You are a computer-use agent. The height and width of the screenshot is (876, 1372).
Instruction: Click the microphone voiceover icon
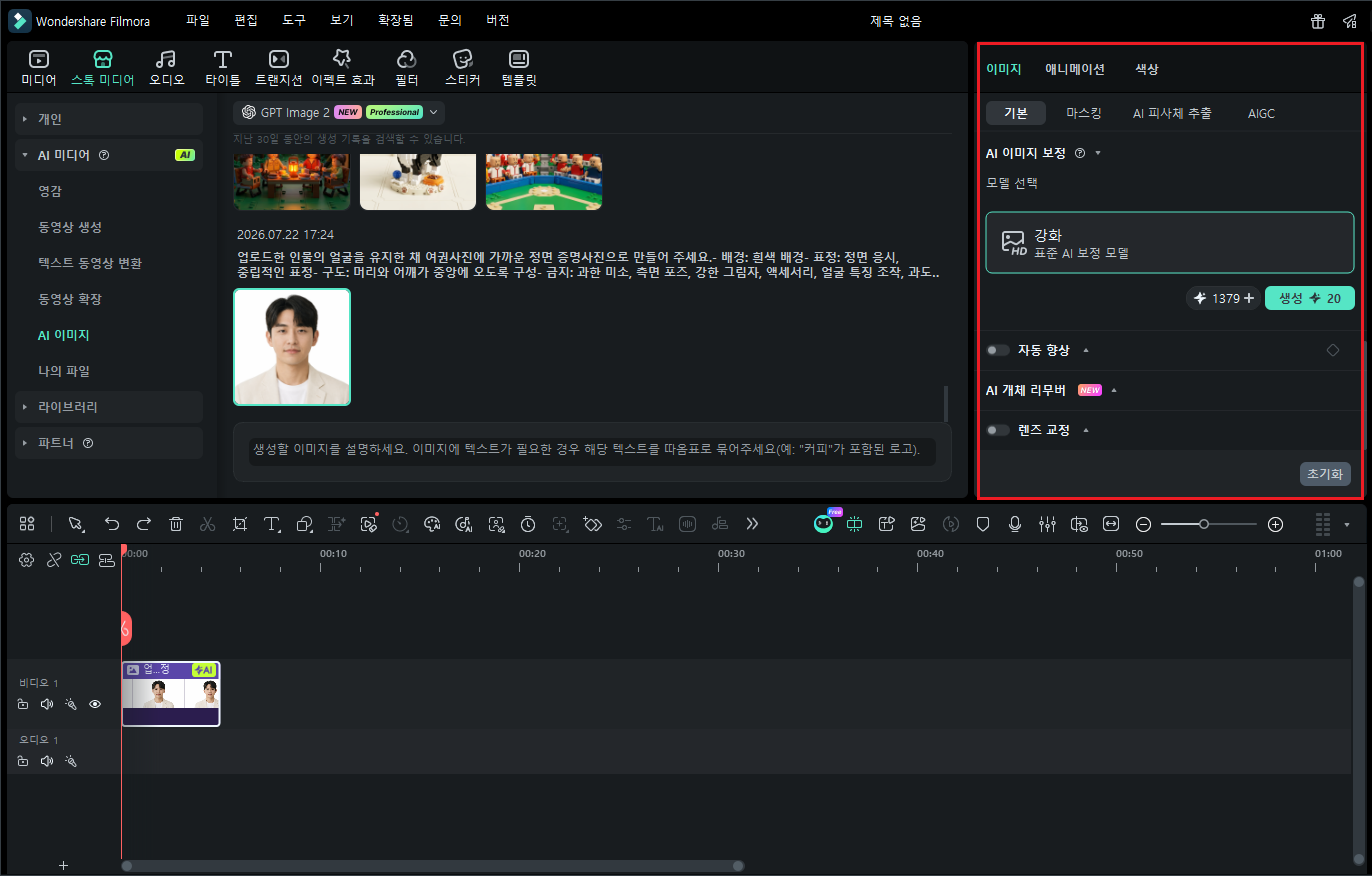point(1015,523)
